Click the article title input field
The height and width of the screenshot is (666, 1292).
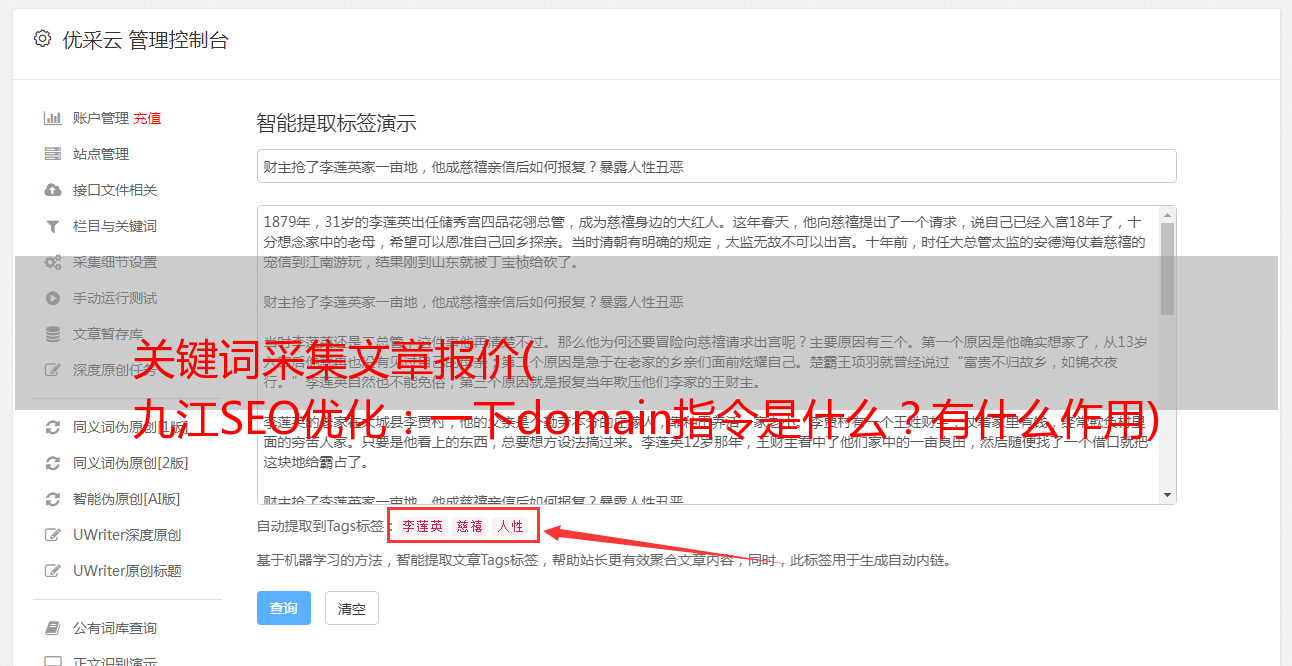716,166
